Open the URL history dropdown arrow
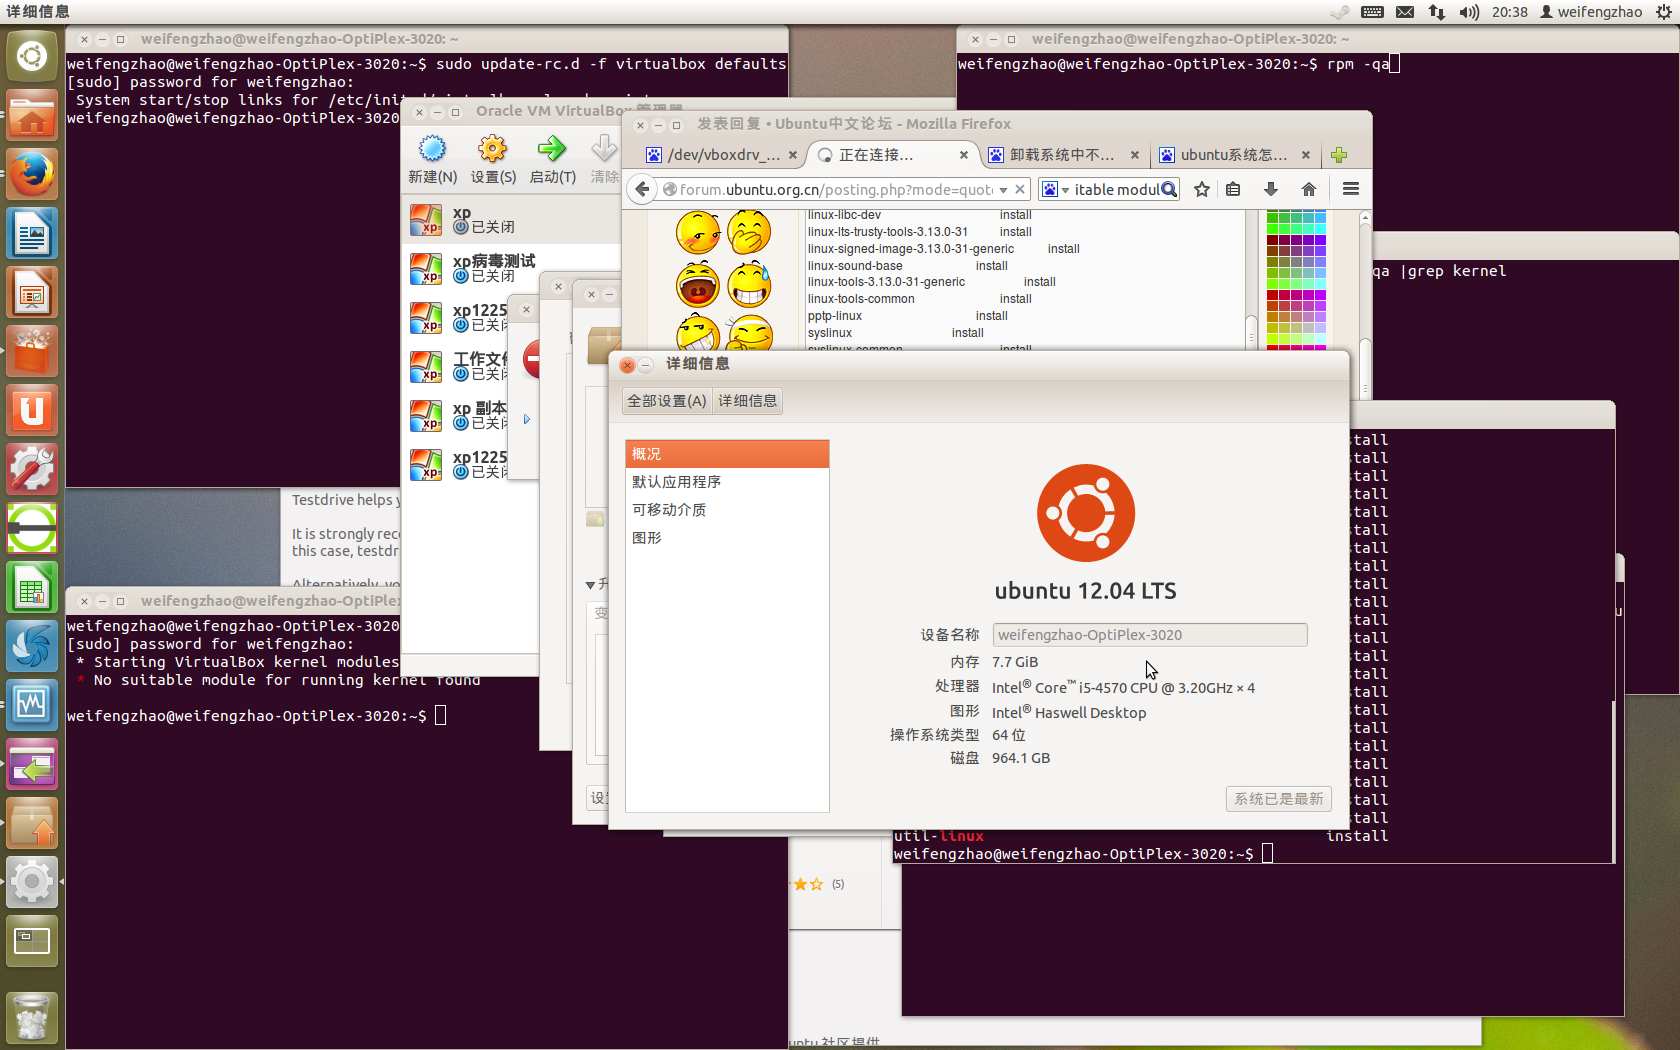Viewport: 1680px width, 1050px height. pyautogui.click(x=1003, y=189)
